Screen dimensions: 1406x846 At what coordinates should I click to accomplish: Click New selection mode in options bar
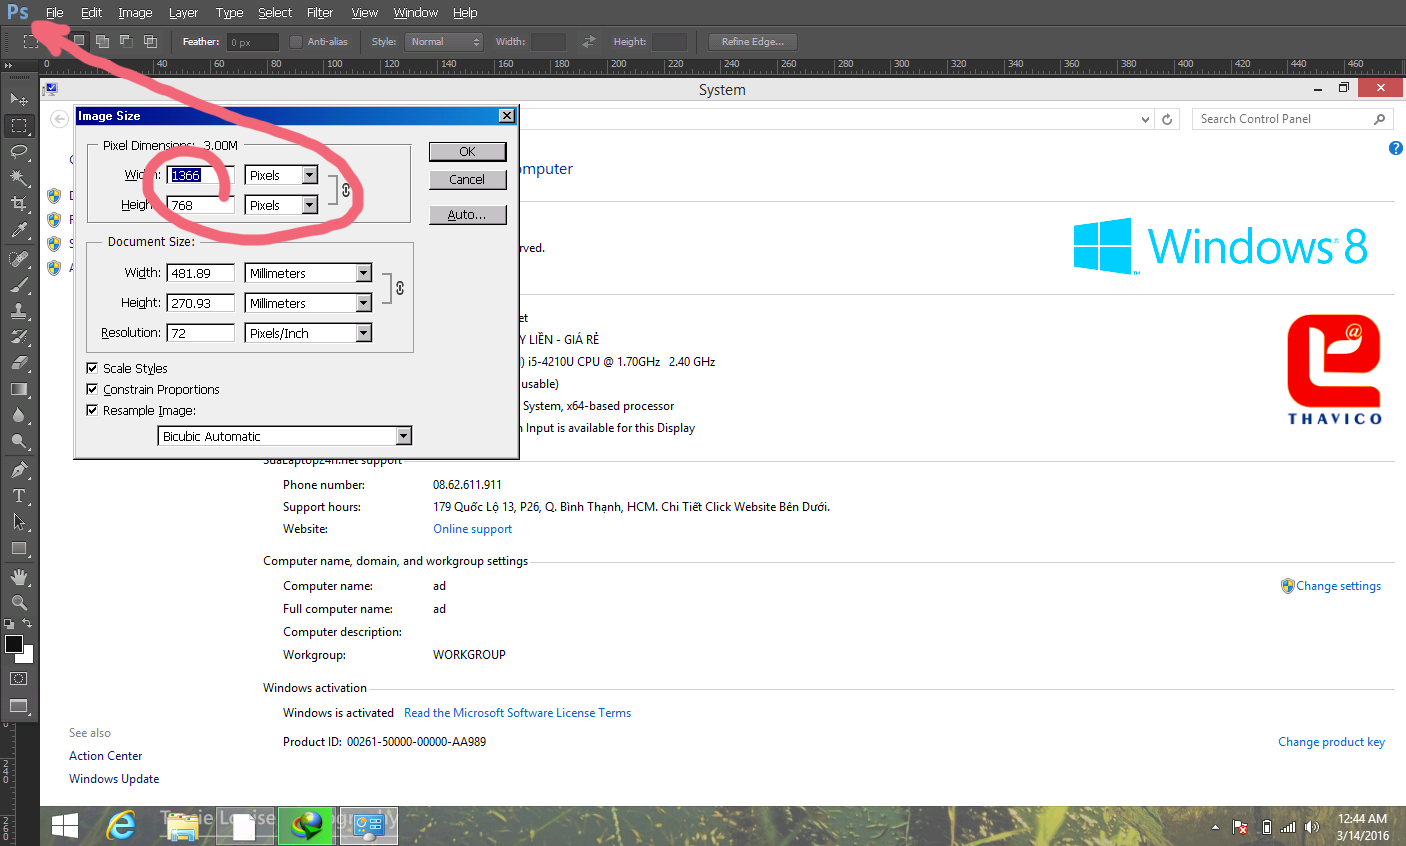78,41
